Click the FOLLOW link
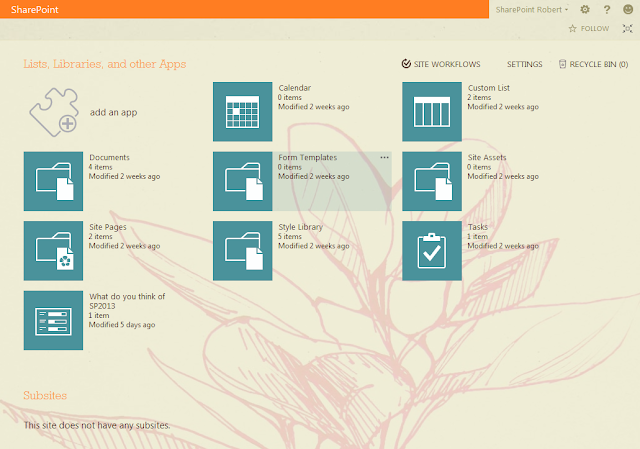640x449 pixels. click(595, 29)
